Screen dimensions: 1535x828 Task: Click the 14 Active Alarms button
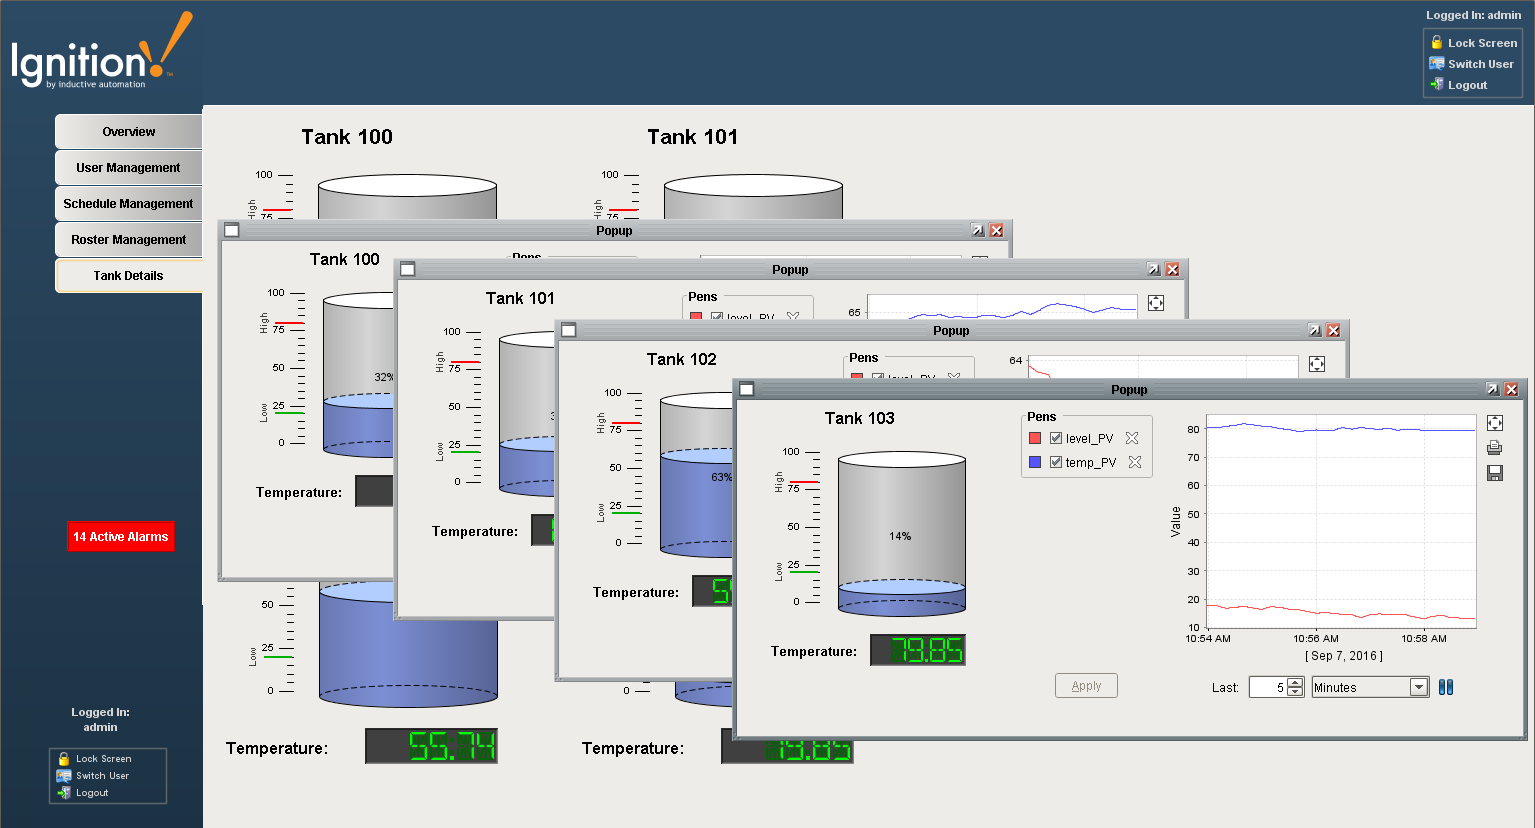point(120,537)
